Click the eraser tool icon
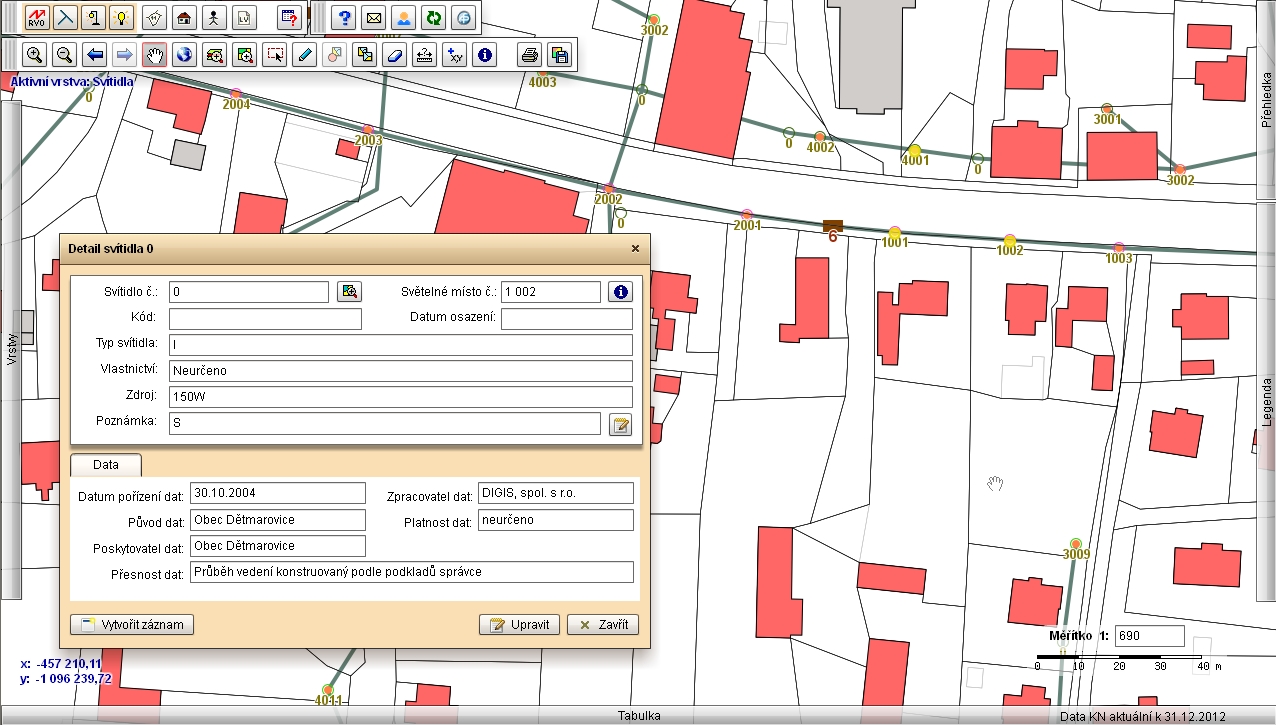Screen dimensions: 1276x725 395,55
